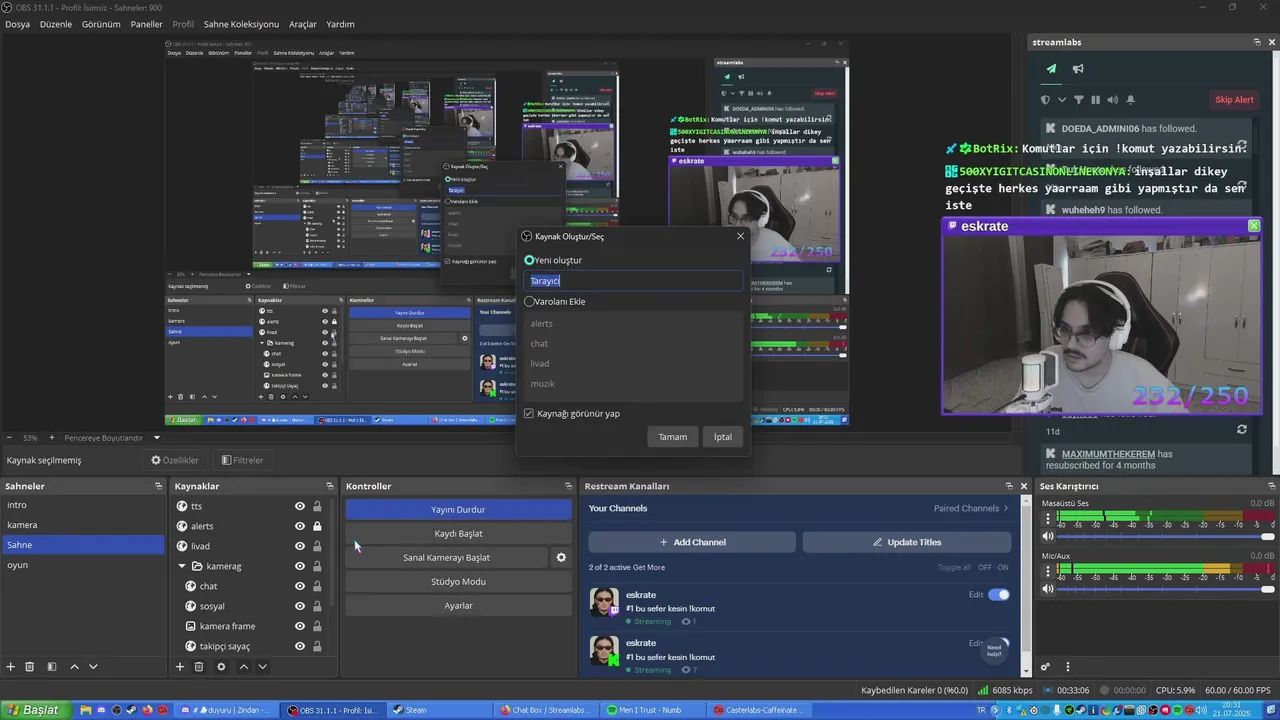This screenshot has height=720, width=1280.
Task: Click Tamam in the source dialog
Action: [673, 437]
